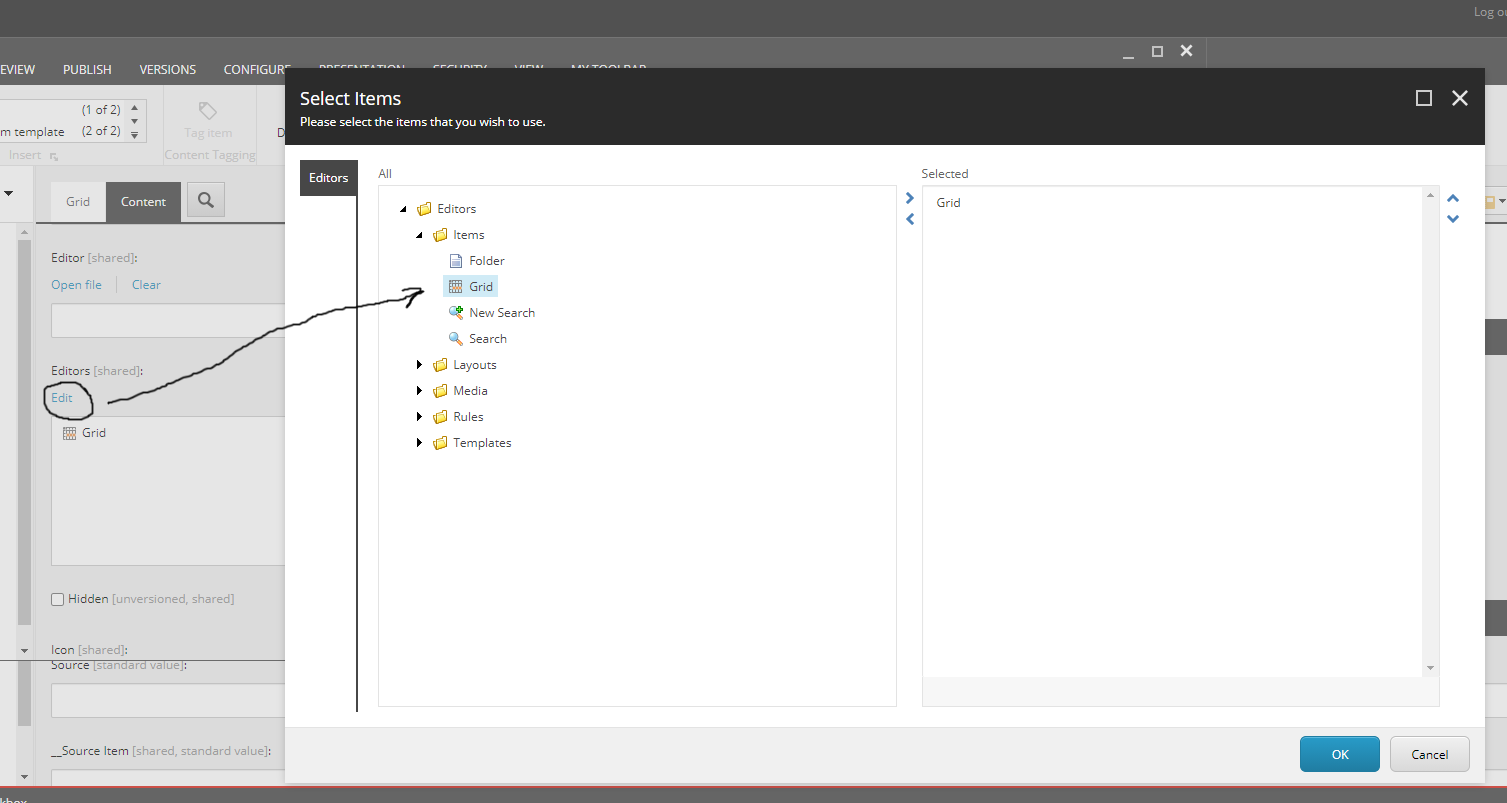1507x803 pixels.
Task: Open the PUBLISH menu
Action: 87,69
